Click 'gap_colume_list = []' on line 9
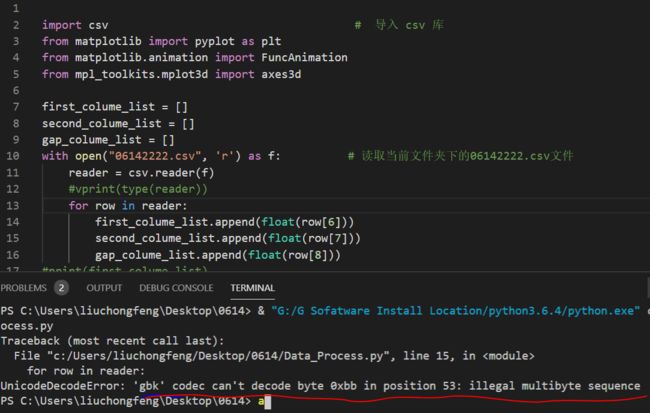The image size is (650, 413). click(x=108, y=140)
